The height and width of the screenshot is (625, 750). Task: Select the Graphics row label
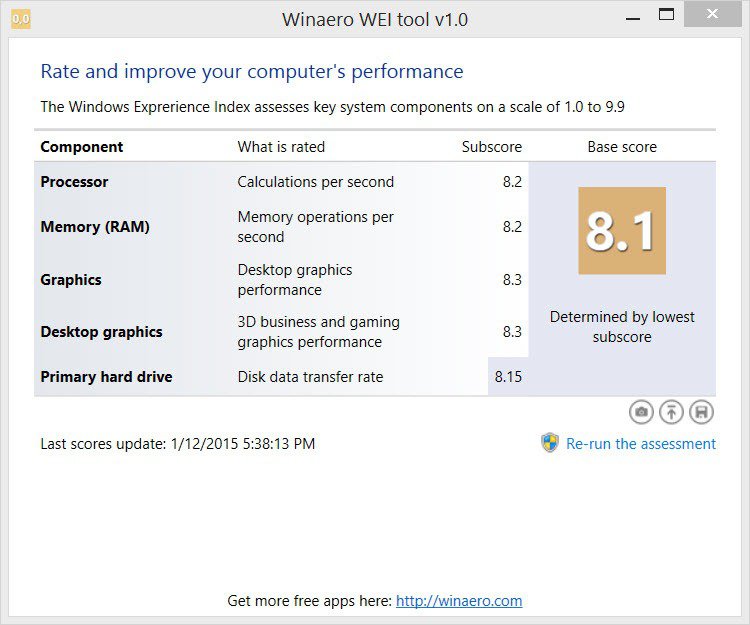coord(71,280)
